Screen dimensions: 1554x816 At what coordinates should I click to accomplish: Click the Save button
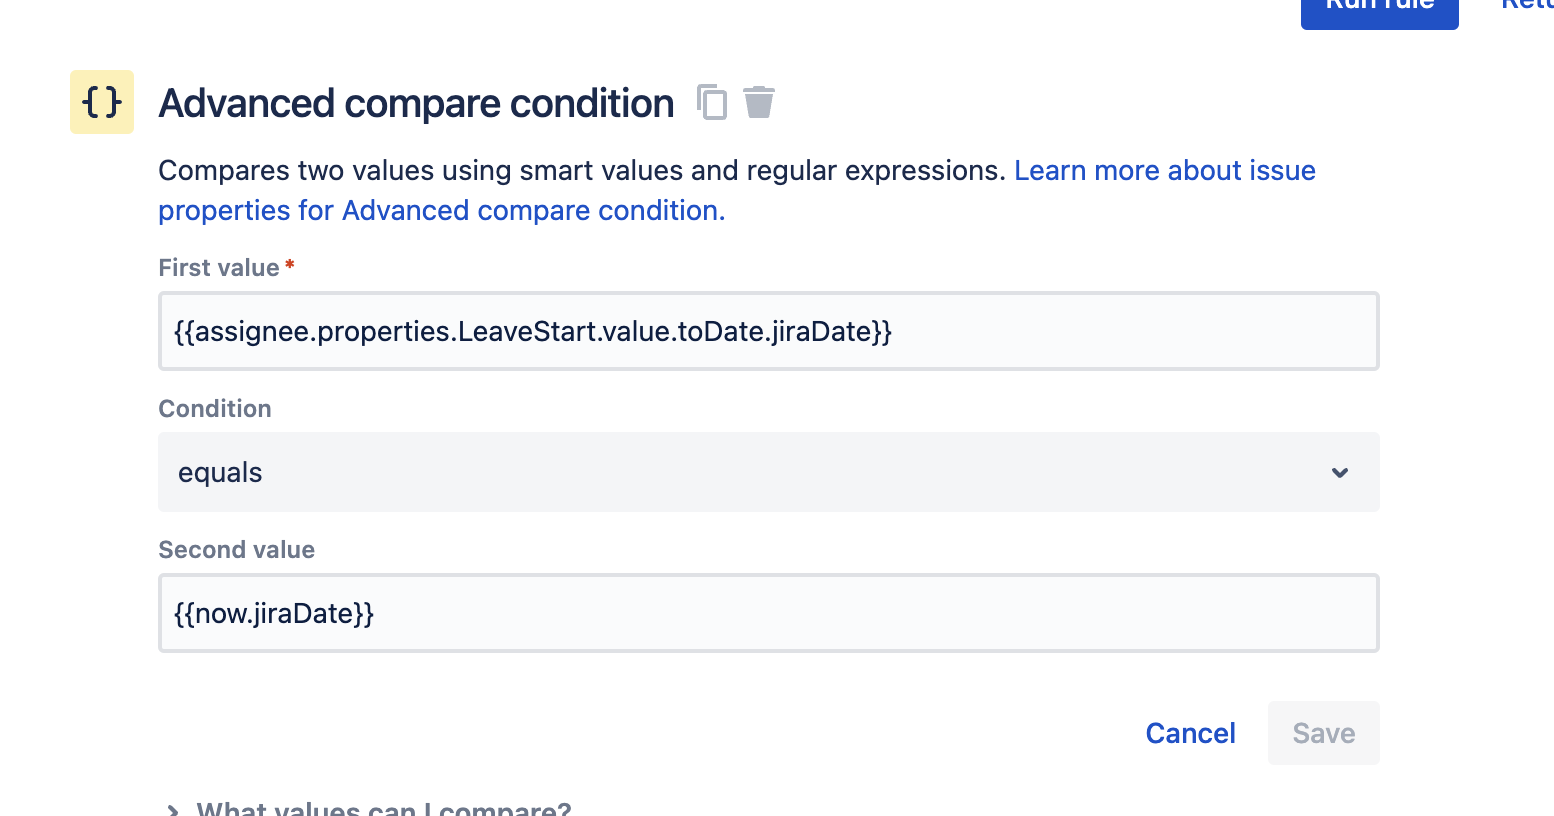click(1323, 733)
